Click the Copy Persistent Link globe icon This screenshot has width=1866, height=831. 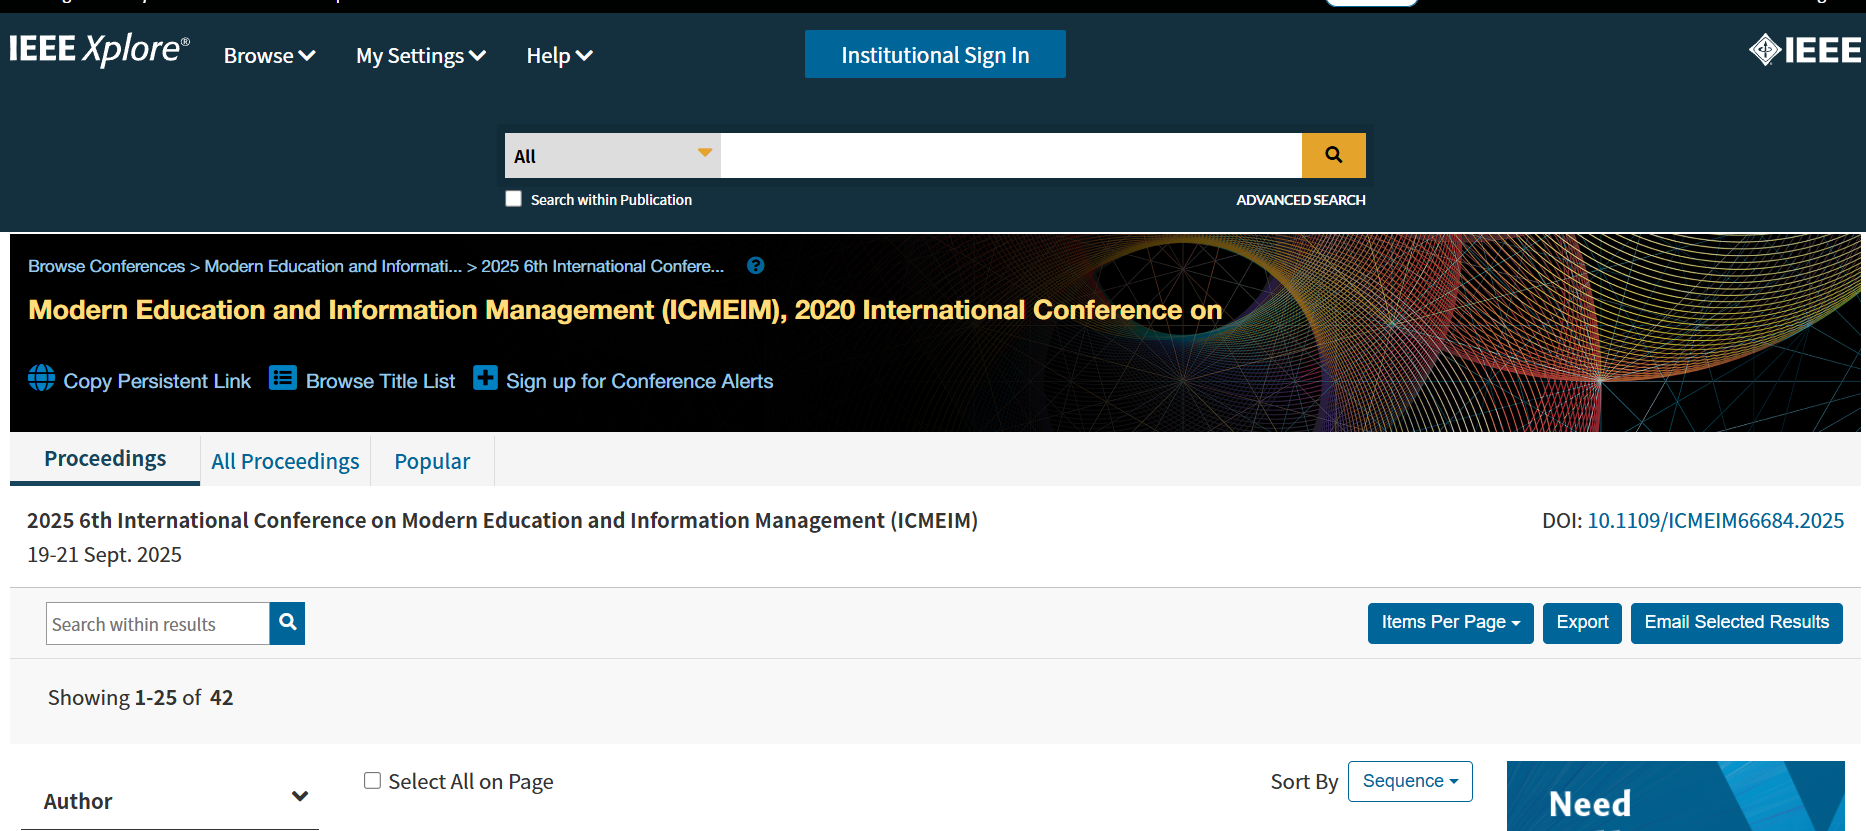click(x=41, y=378)
